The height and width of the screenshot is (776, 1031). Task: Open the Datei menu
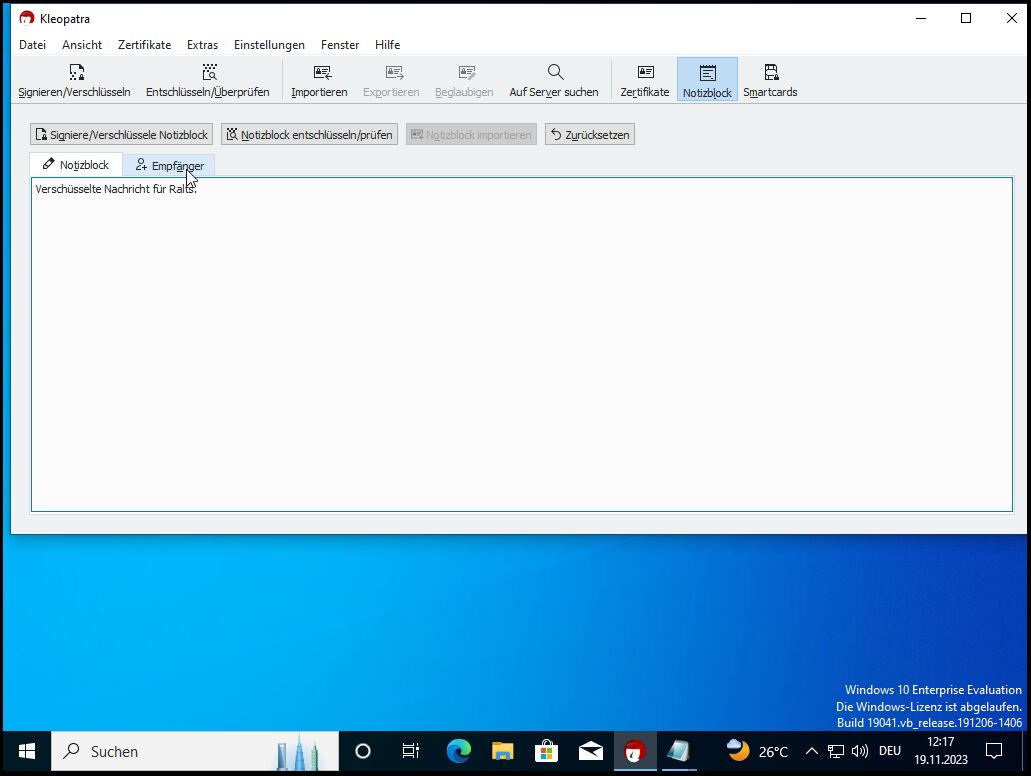coord(33,45)
